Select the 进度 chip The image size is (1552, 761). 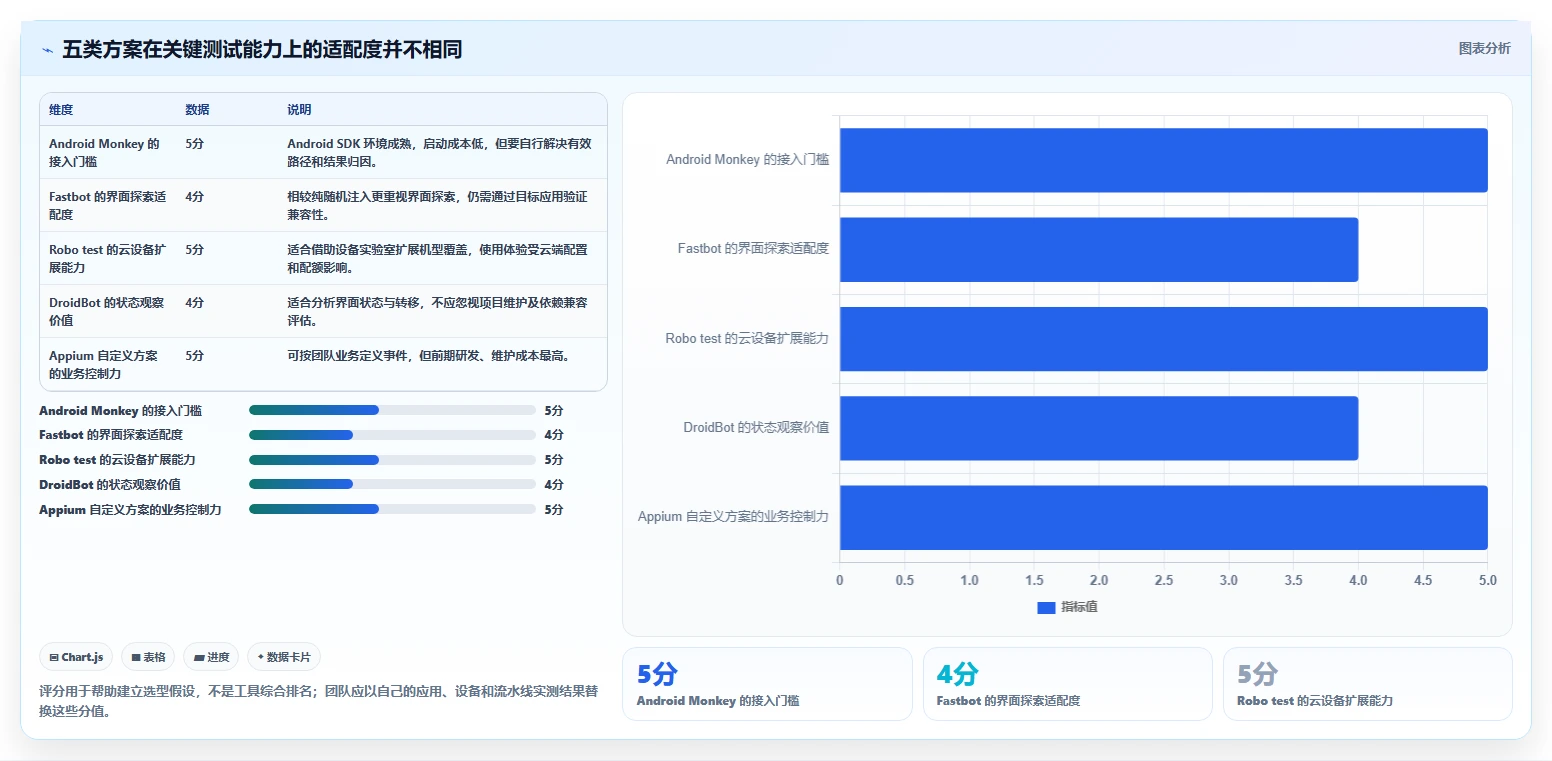[x=211, y=657]
